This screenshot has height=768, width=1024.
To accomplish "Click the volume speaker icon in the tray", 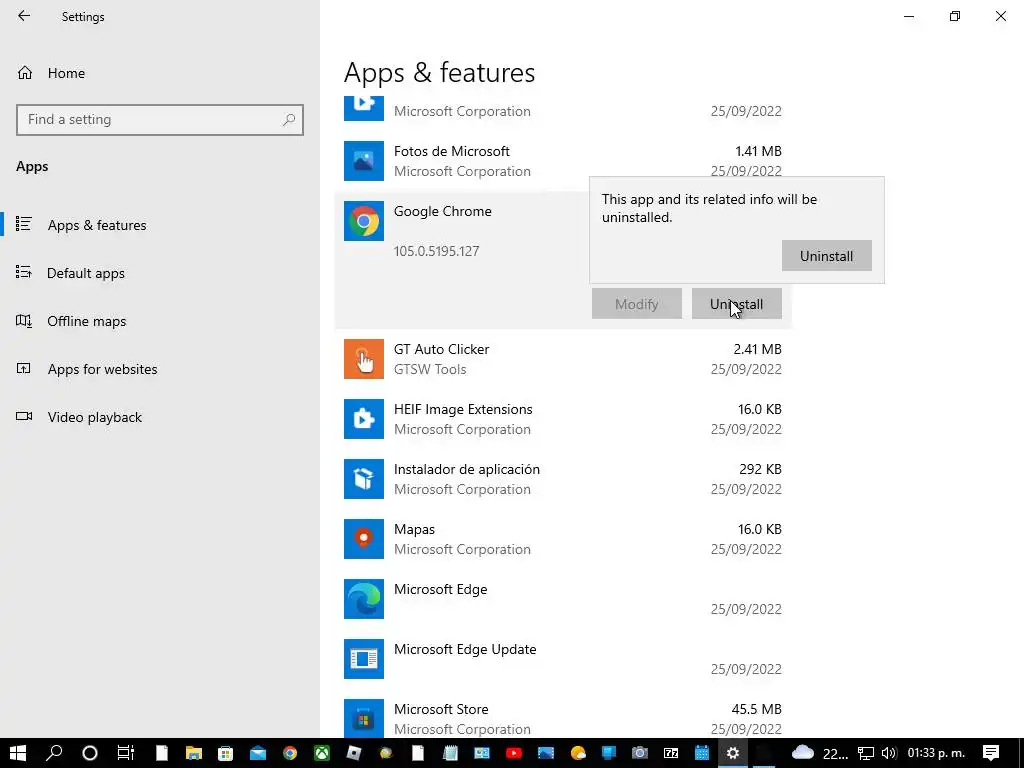I will 888,754.
